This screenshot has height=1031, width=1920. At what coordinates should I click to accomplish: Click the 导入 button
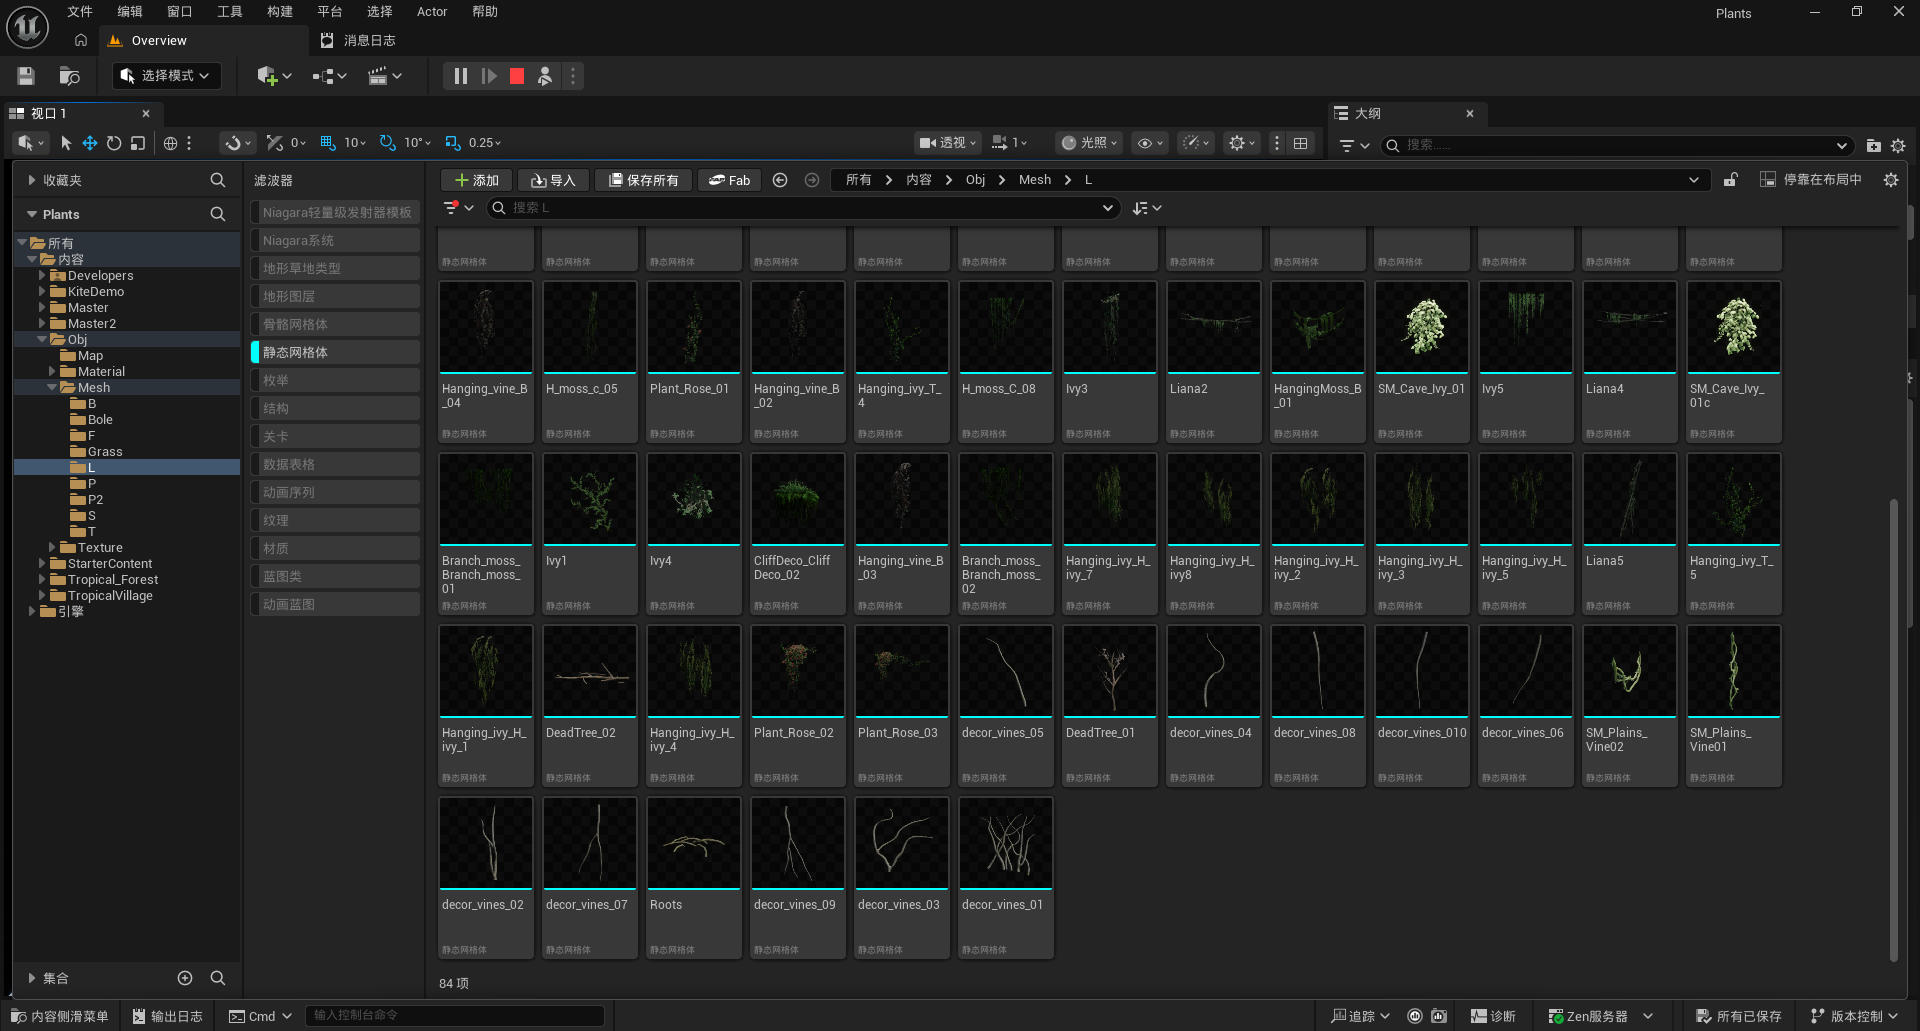coord(553,180)
